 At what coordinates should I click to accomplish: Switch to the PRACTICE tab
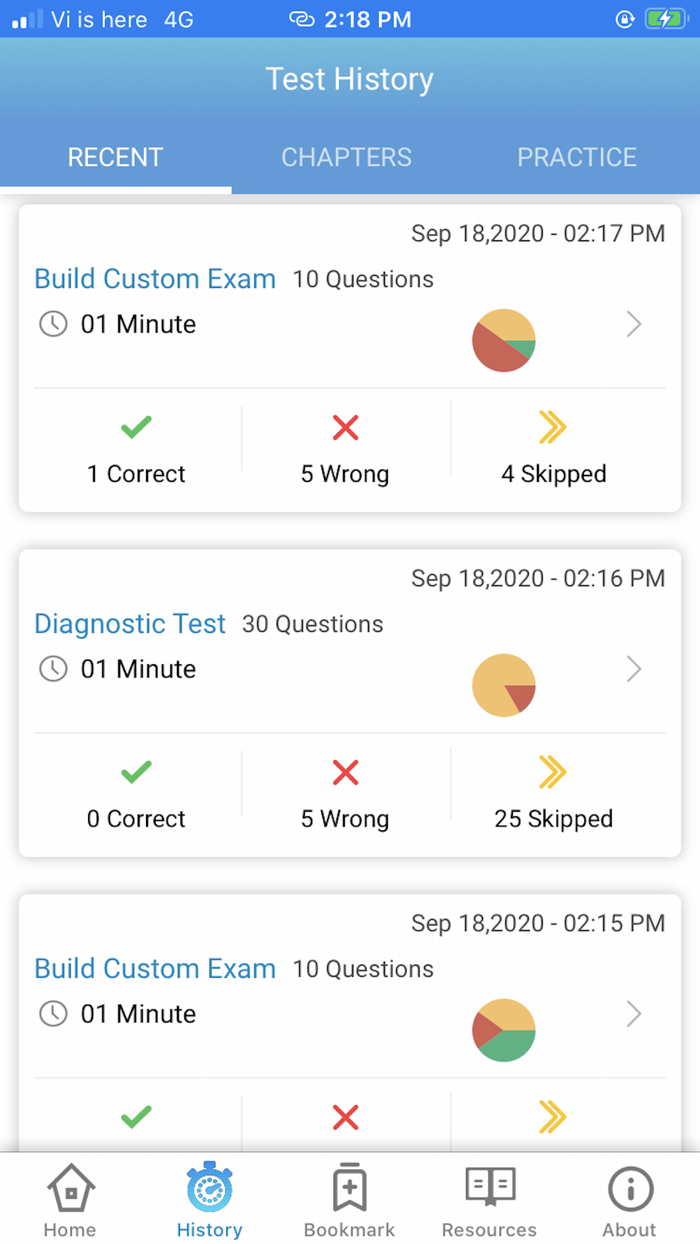point(577,157)
